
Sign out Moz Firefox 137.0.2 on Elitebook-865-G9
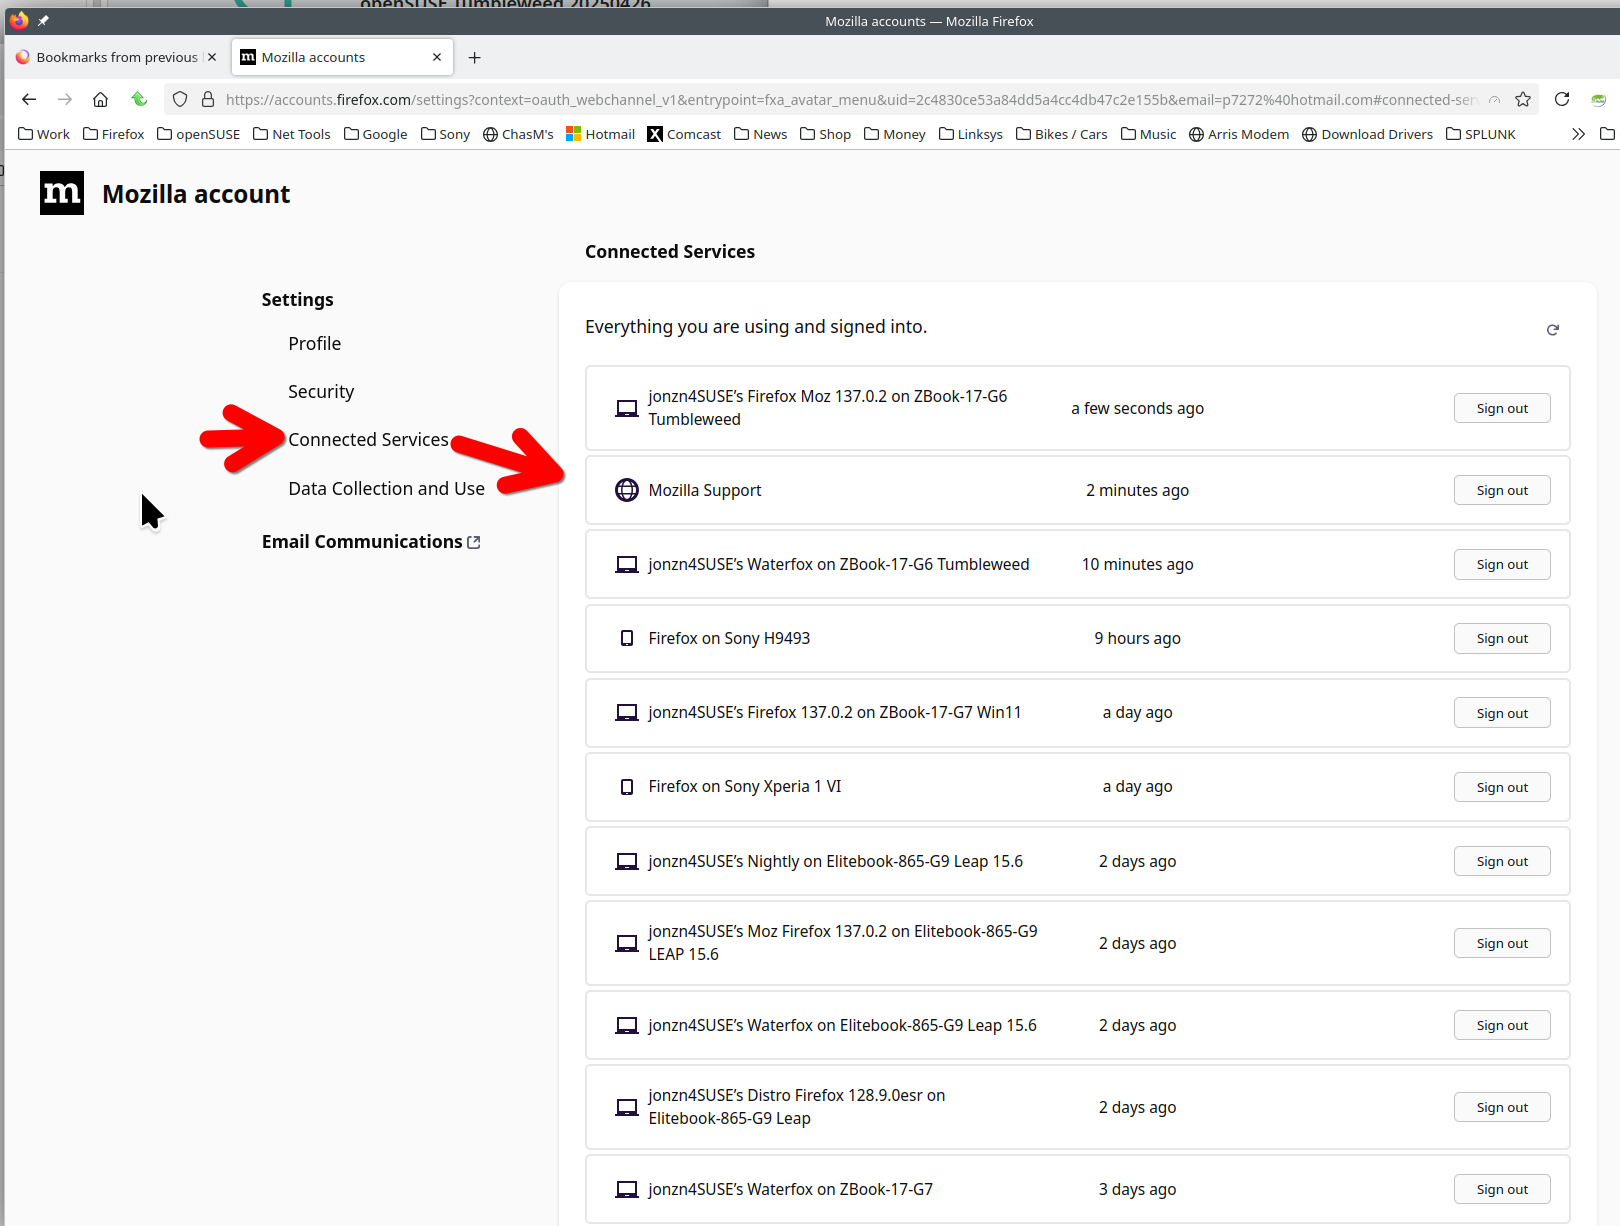point(1502,943)
